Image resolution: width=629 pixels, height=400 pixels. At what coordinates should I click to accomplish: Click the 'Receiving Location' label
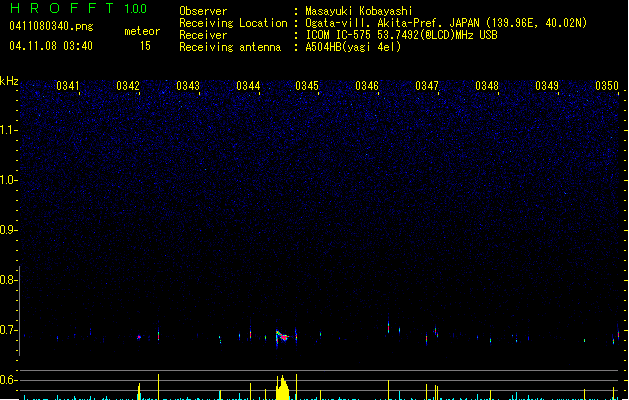tap(233, 23)
